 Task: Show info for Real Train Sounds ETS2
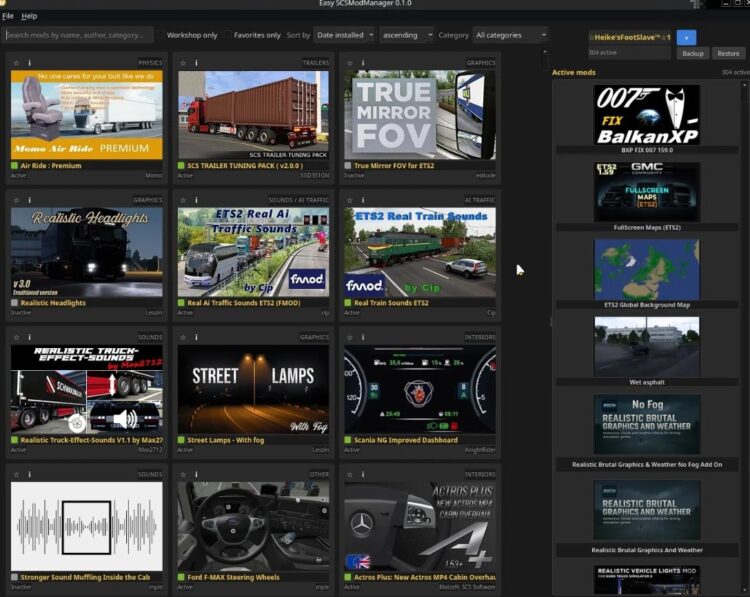pyautogui.click(x=363, y=200)
